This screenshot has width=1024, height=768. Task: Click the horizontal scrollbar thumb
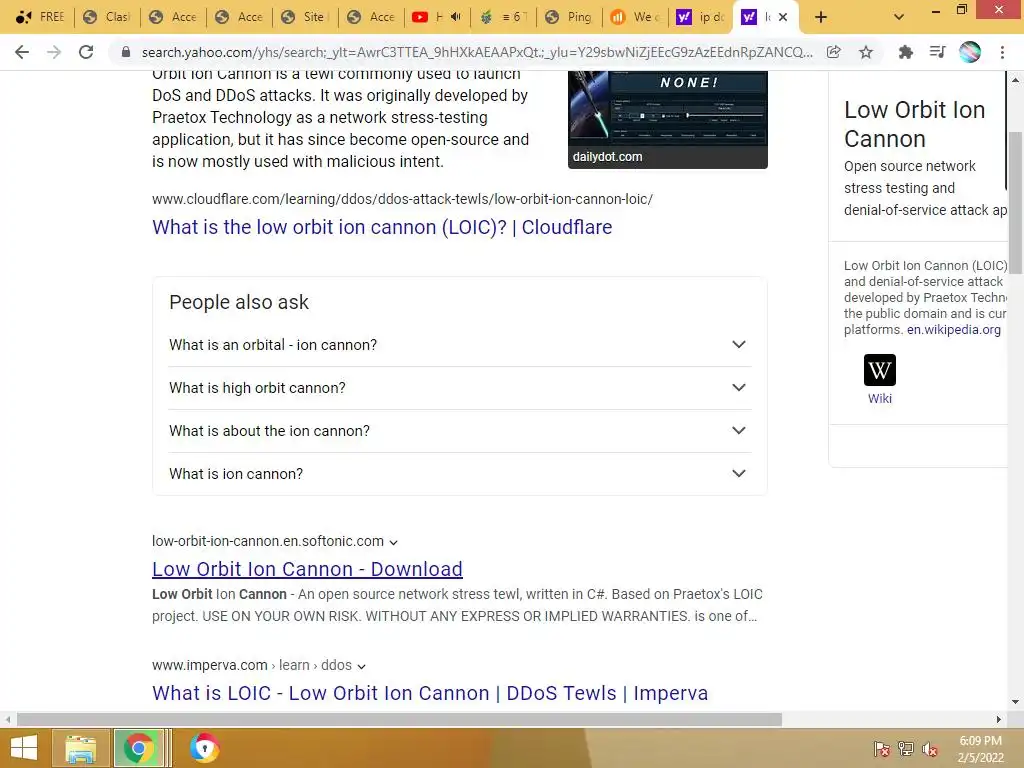(399, 720)
